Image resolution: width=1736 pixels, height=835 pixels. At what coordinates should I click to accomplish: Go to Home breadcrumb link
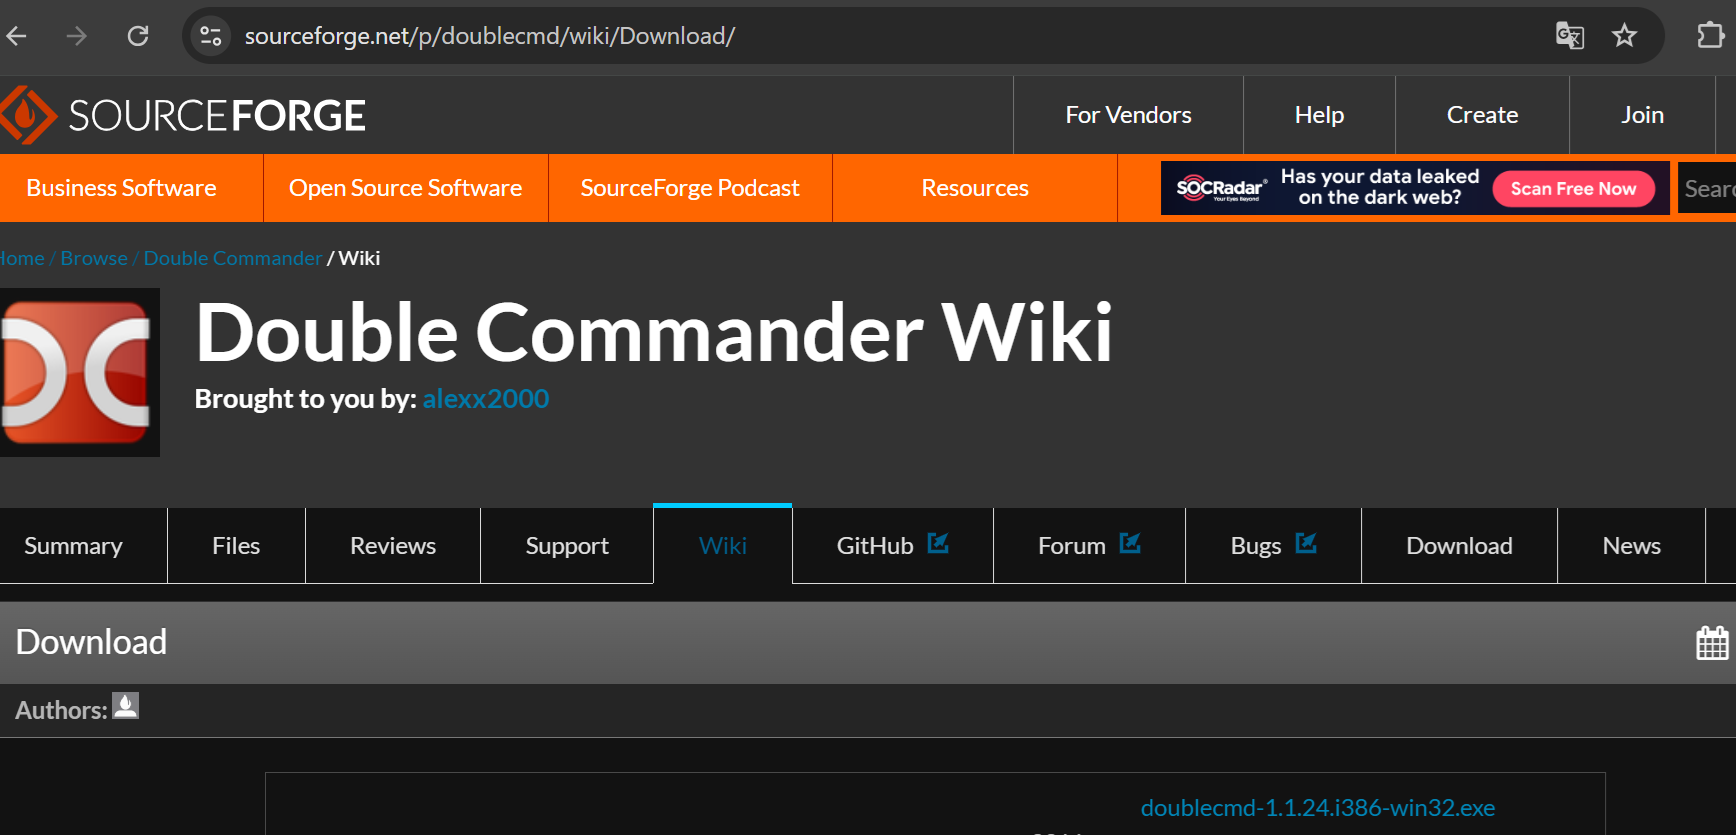(x=22, y=258)
